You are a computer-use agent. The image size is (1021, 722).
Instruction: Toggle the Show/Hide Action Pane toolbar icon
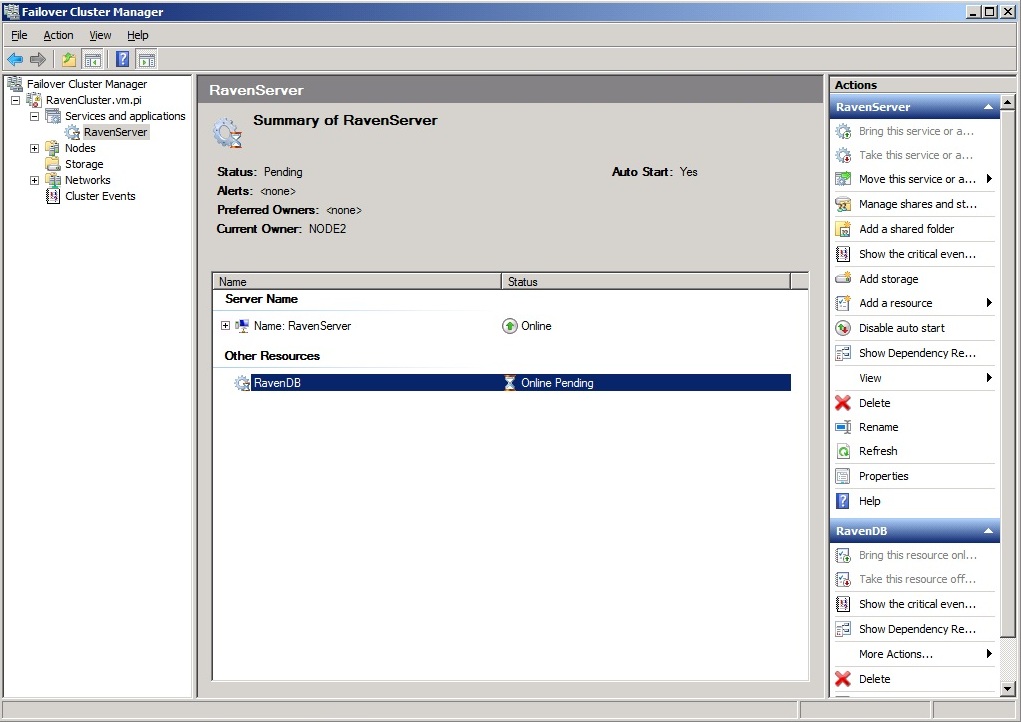click(147, 60)
